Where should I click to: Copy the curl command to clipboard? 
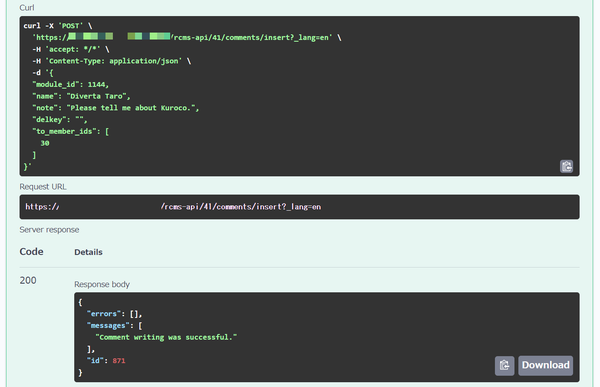pyautogui.click(x=566, y=166)
